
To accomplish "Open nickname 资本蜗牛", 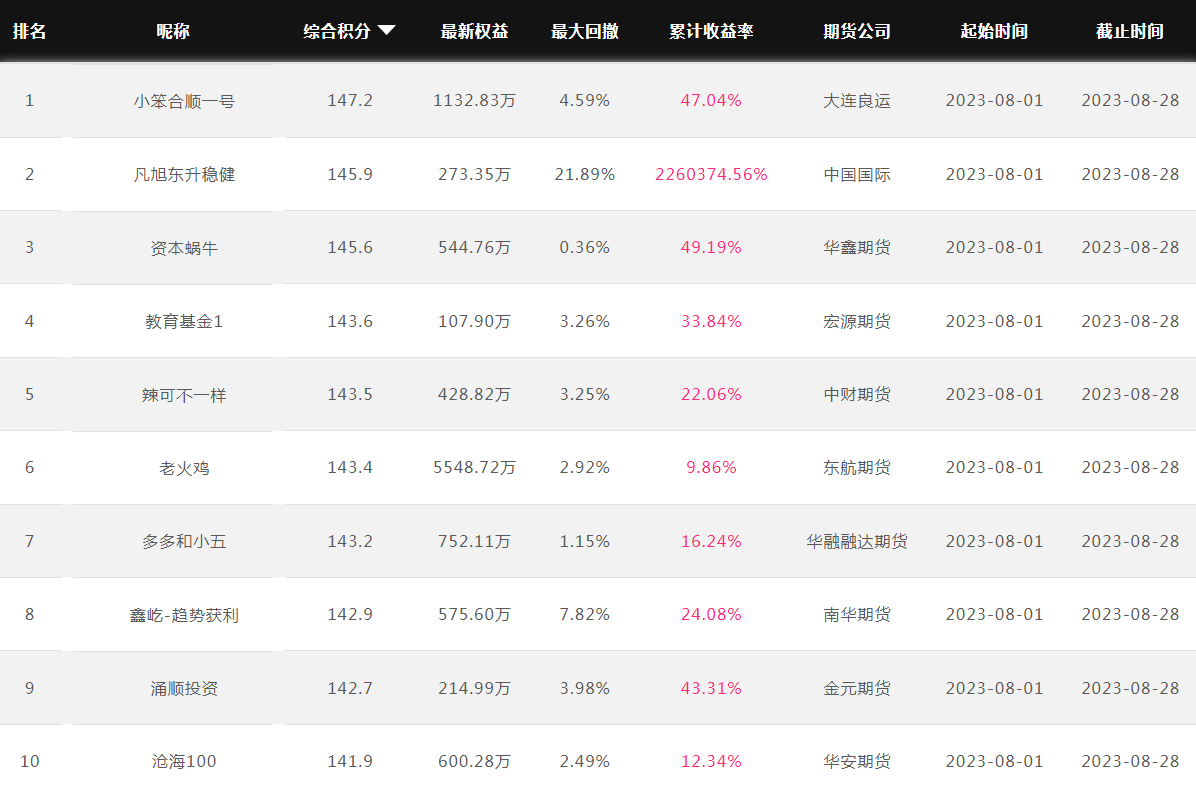I will (x=184, y=248).
